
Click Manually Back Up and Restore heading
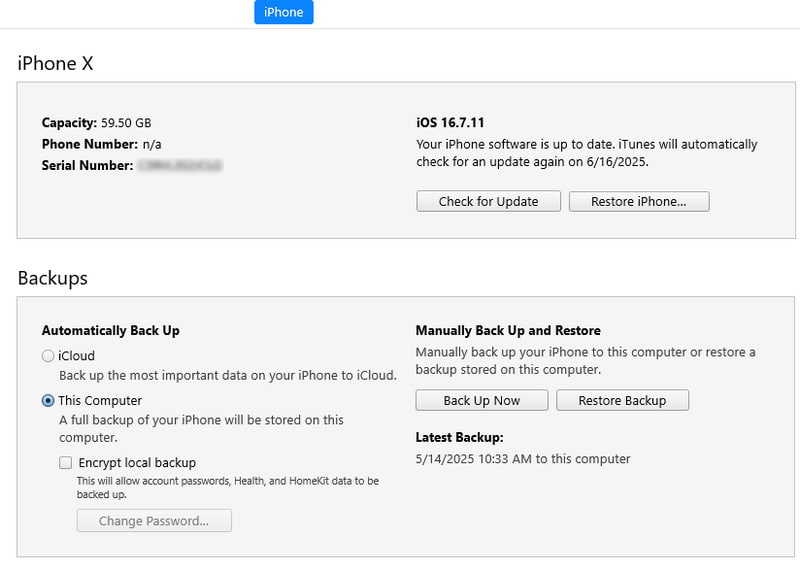point(508,331)
